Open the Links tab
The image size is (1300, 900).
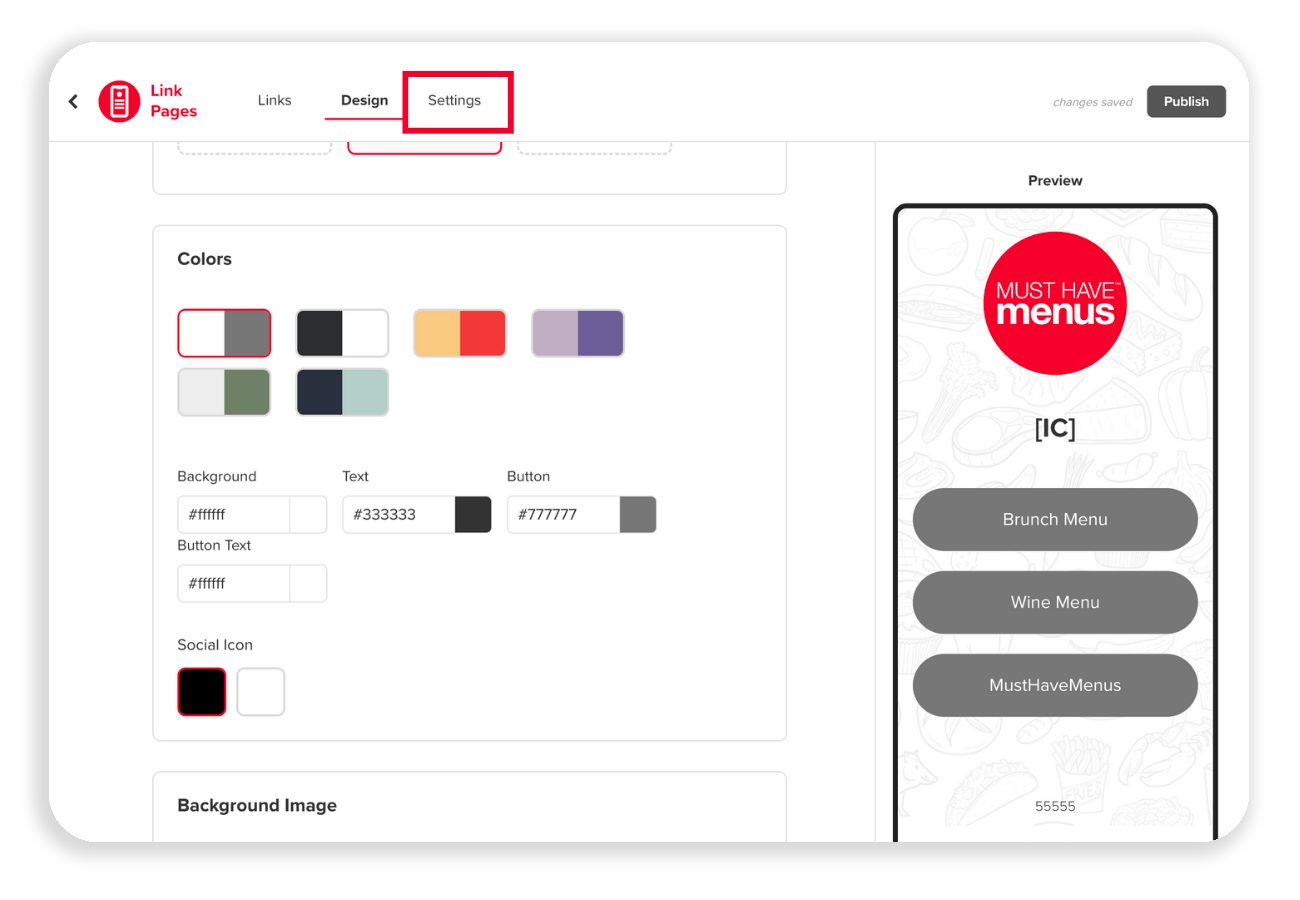click(274, 100)
